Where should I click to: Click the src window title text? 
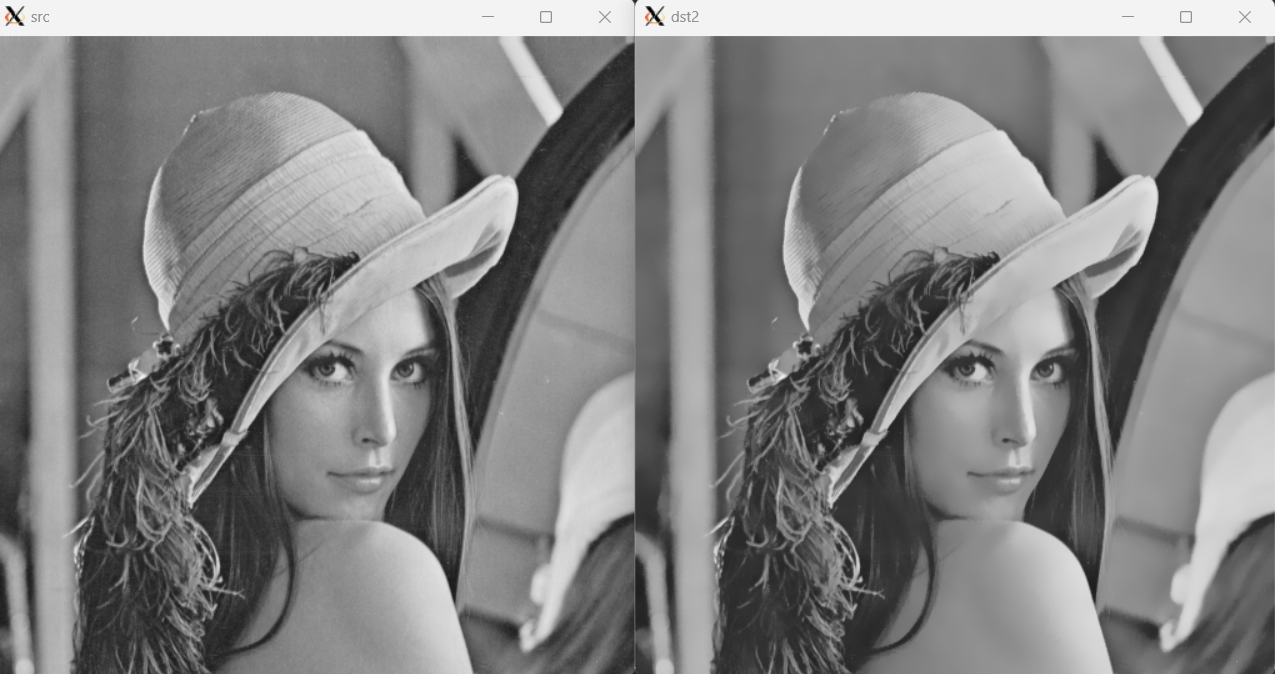40,17
